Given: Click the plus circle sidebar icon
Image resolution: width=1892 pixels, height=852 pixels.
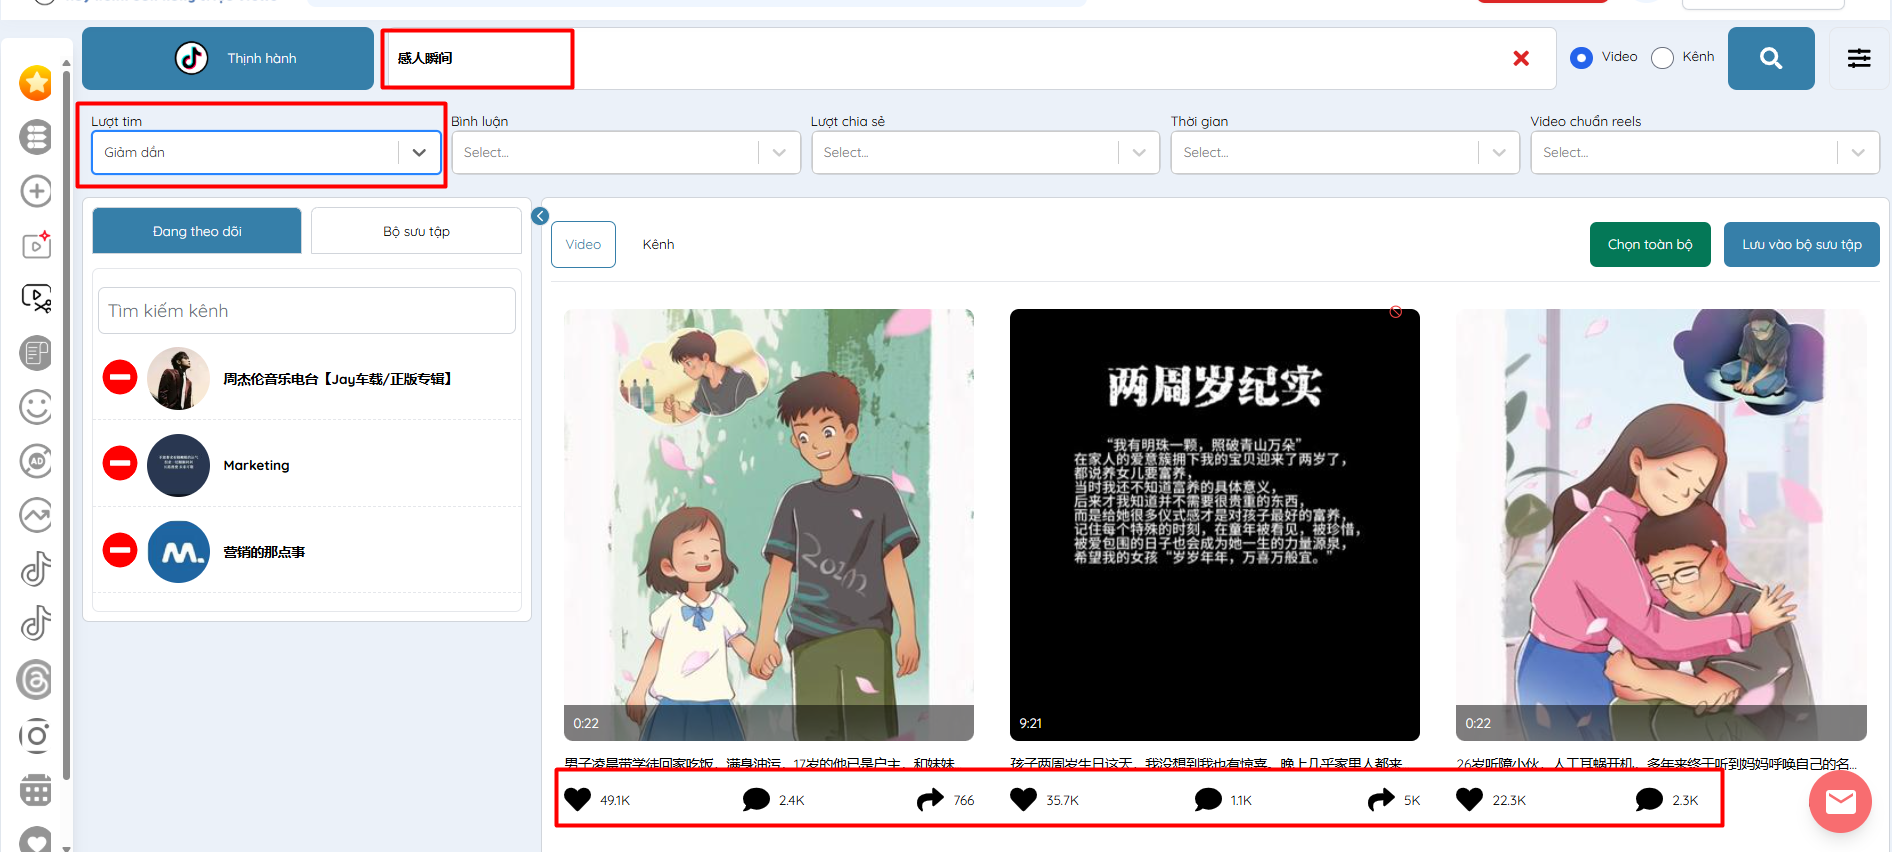Looking at the screenshot, I should pyautogui.click(x=36, y=191).
